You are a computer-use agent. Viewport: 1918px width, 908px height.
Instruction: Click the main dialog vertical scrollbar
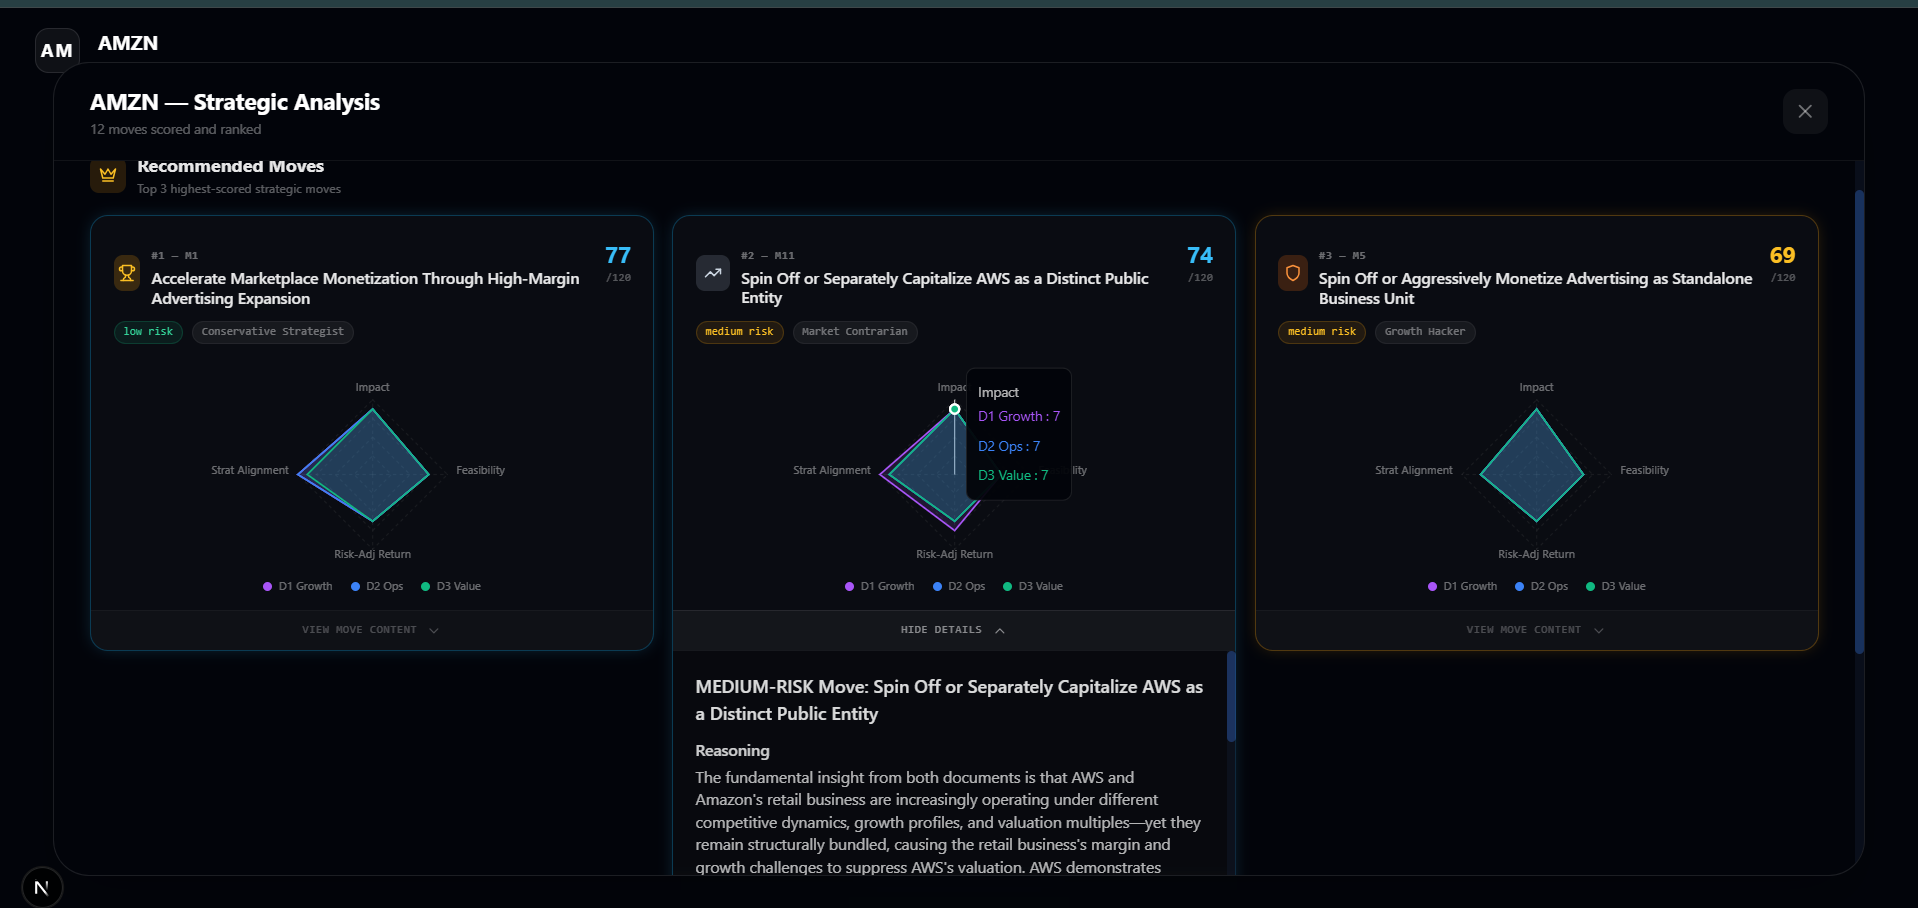coord(1859,421)
